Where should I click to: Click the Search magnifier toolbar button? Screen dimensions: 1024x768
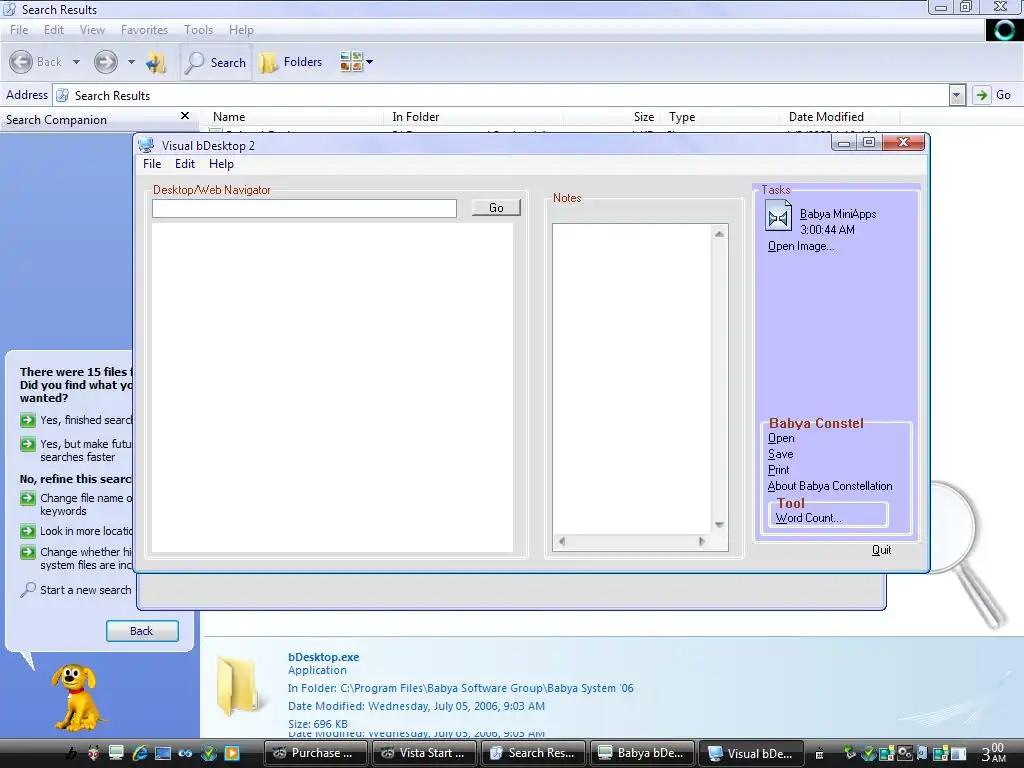[216, 63]
